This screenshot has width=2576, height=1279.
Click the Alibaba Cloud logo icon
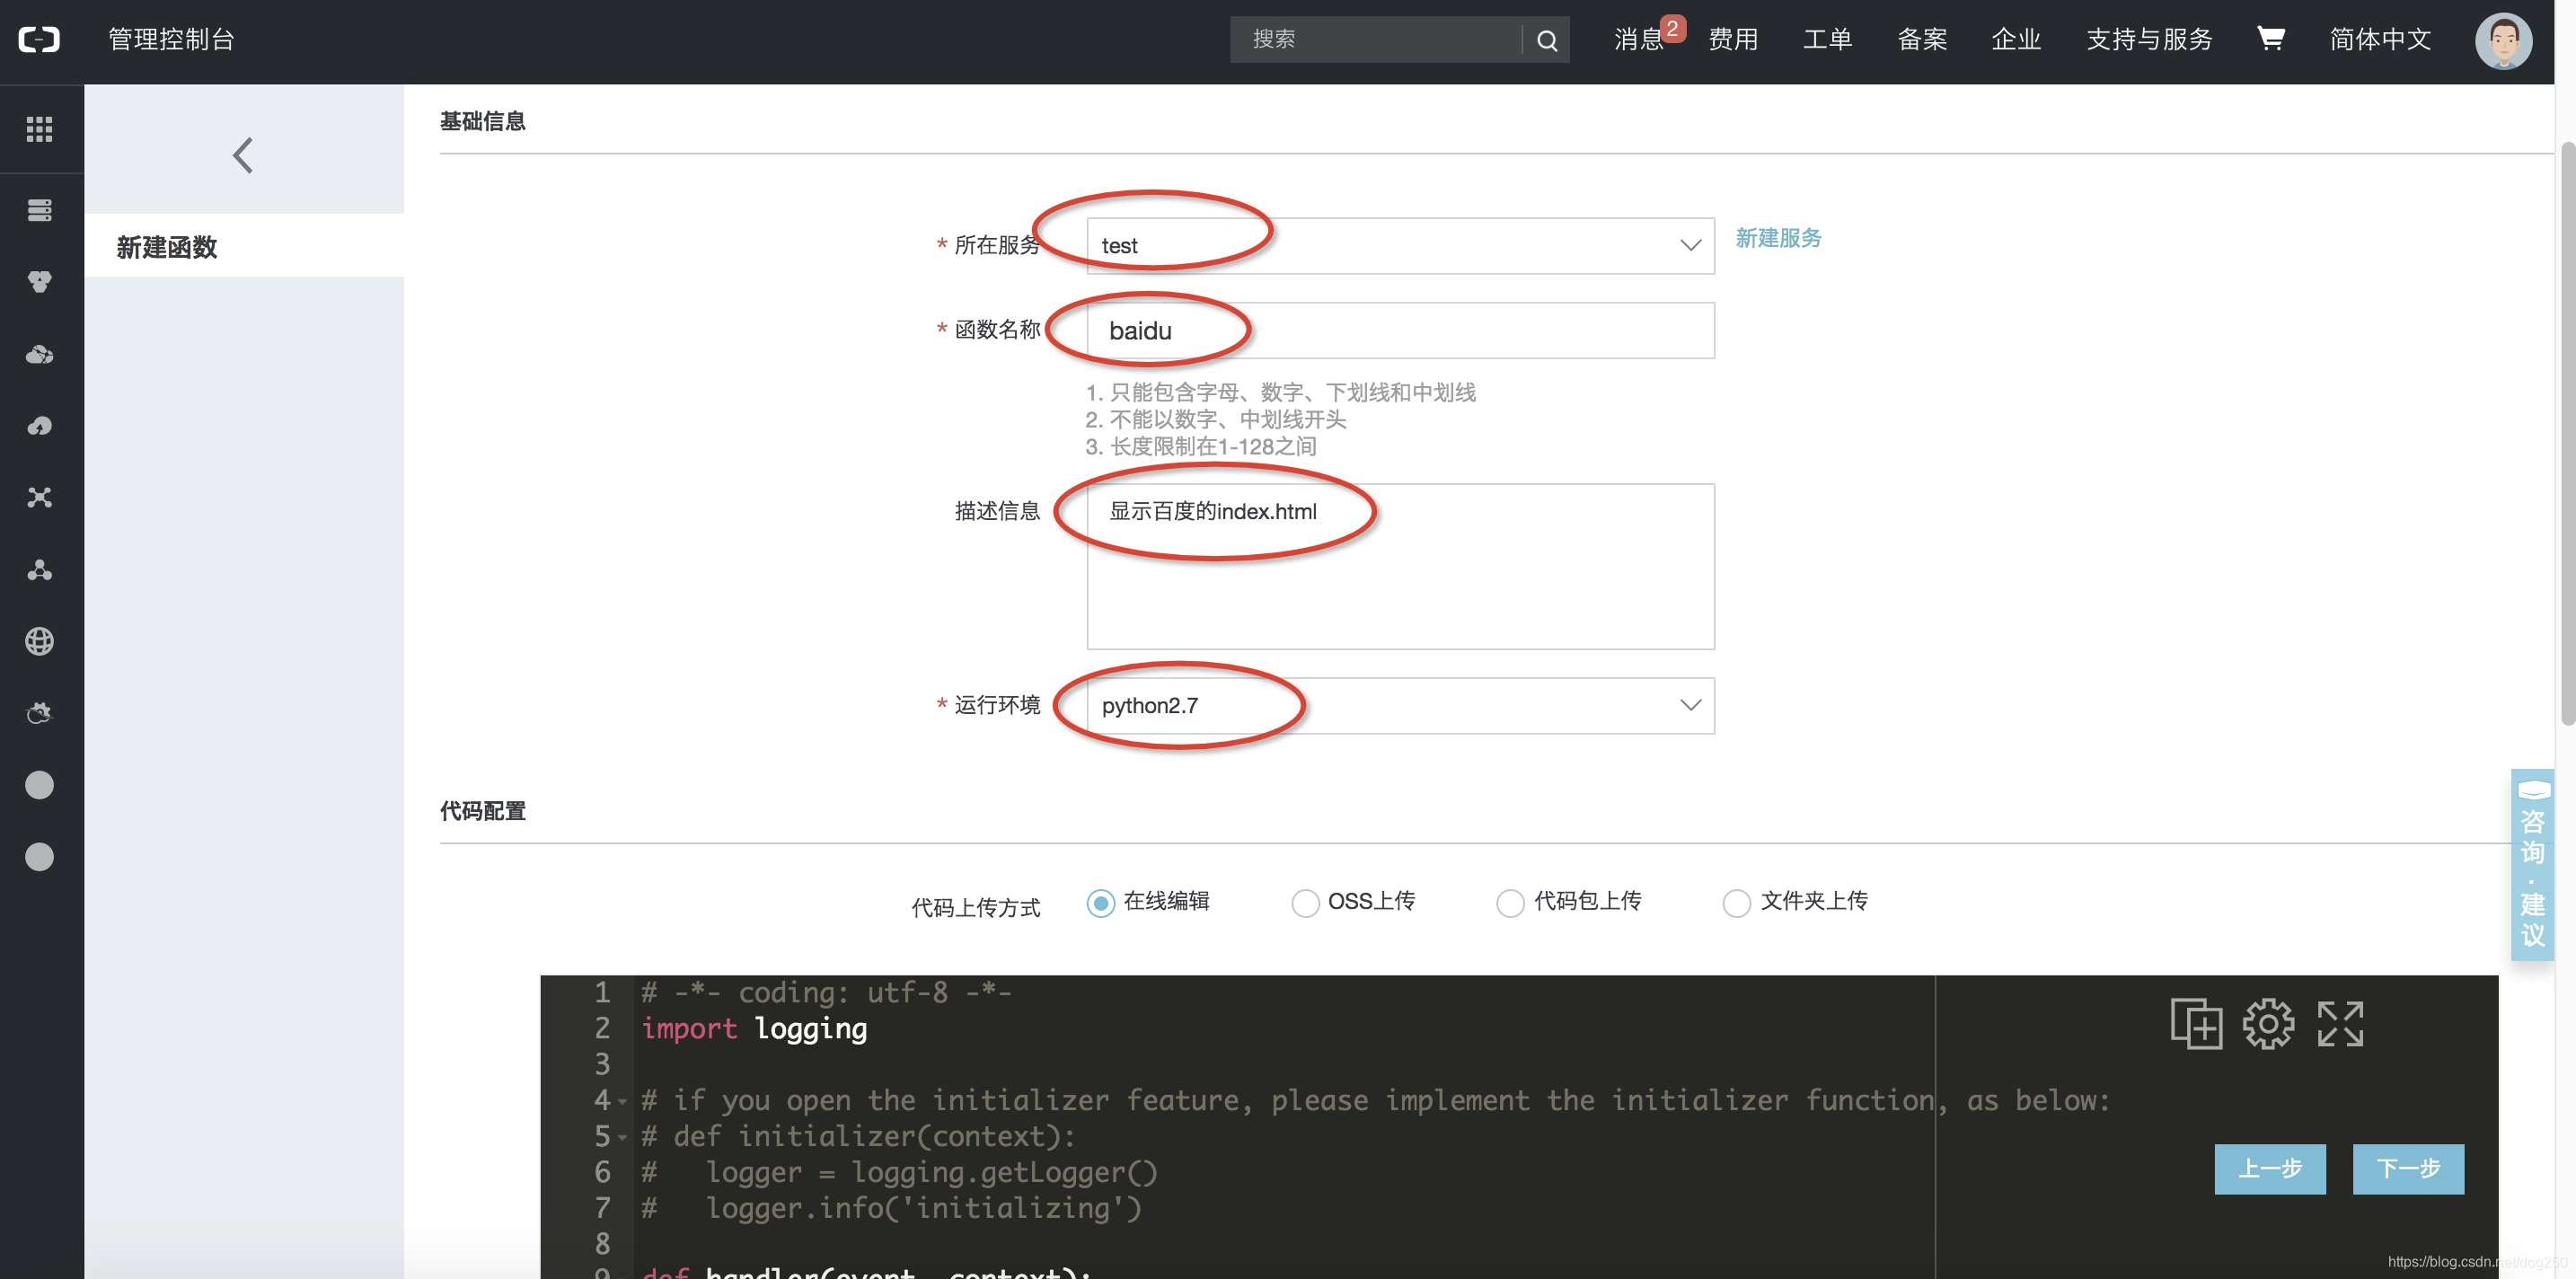point(39,40)
